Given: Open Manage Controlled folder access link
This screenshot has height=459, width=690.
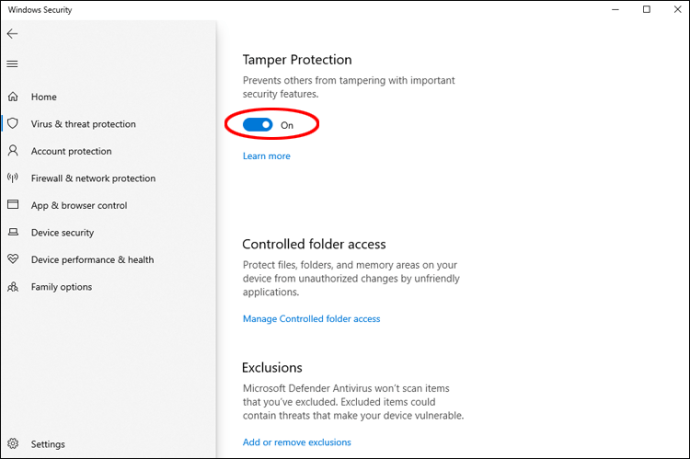Looking at the screenshot, I should coord(311,319).
